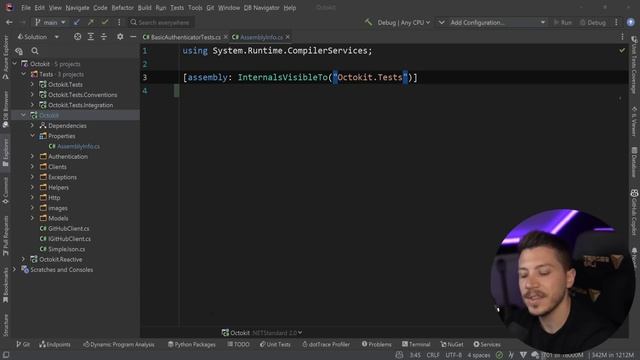
Task: Expand the Dependencies node
Action: [x=32, y=126]
